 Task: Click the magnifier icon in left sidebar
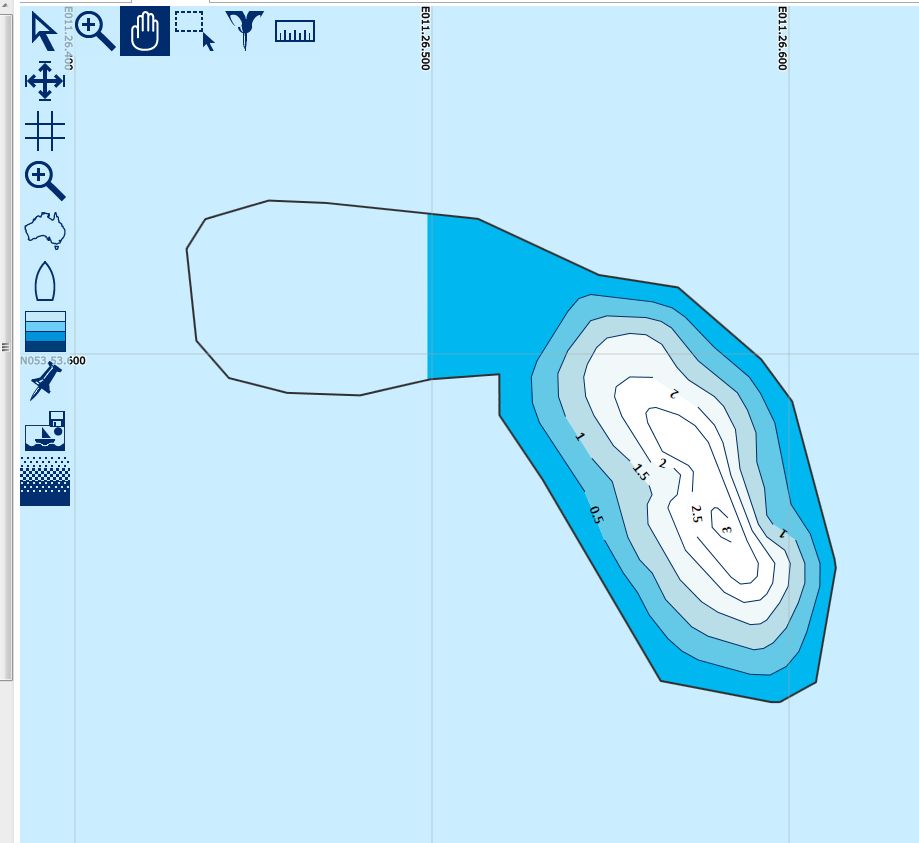44,181
